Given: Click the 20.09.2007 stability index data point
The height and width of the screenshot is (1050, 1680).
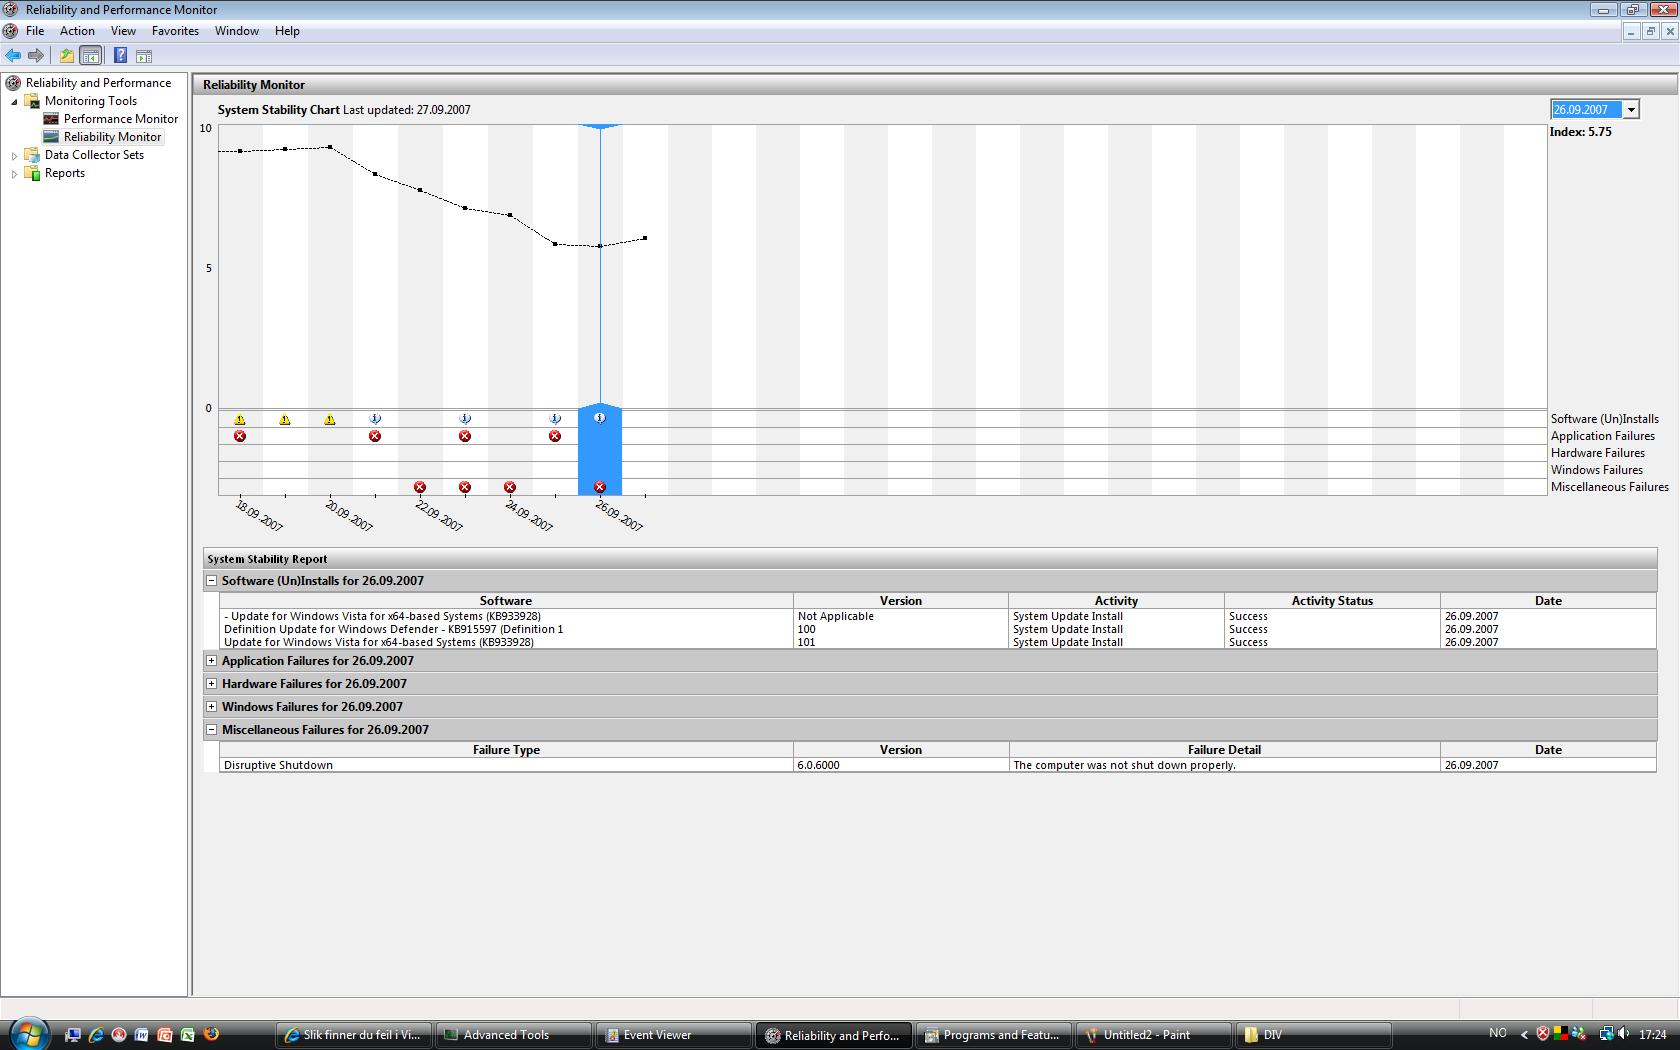Looking at the screenshot, I should click(330, 147).
